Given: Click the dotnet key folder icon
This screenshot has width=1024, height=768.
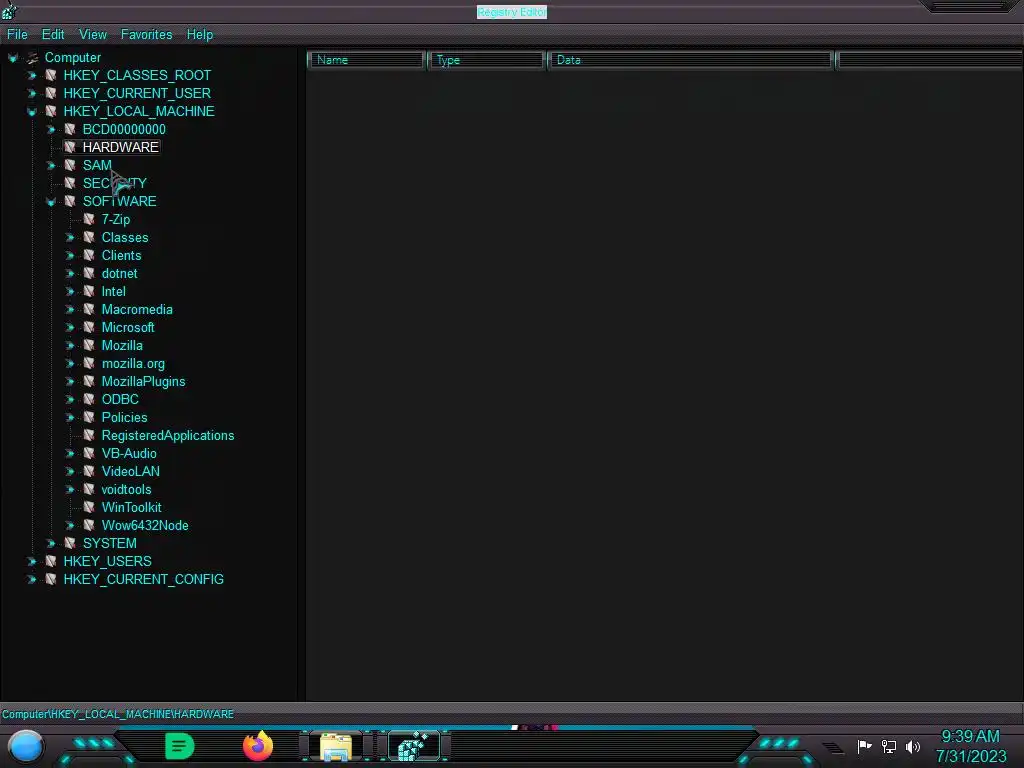Looking at the screenshot, I should pos(89,274).
